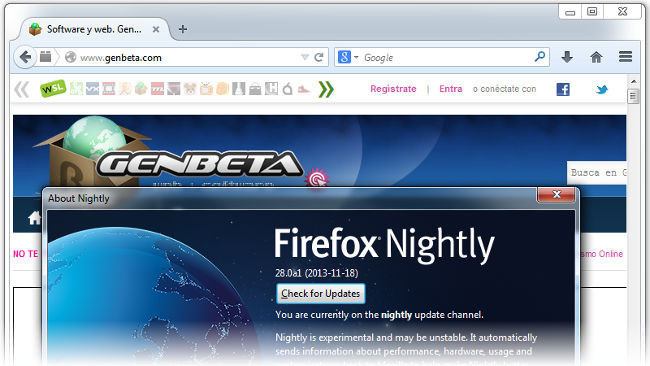
Task: Click the Regístrate link
Action: pyautogui.click(x=393, y=89)
